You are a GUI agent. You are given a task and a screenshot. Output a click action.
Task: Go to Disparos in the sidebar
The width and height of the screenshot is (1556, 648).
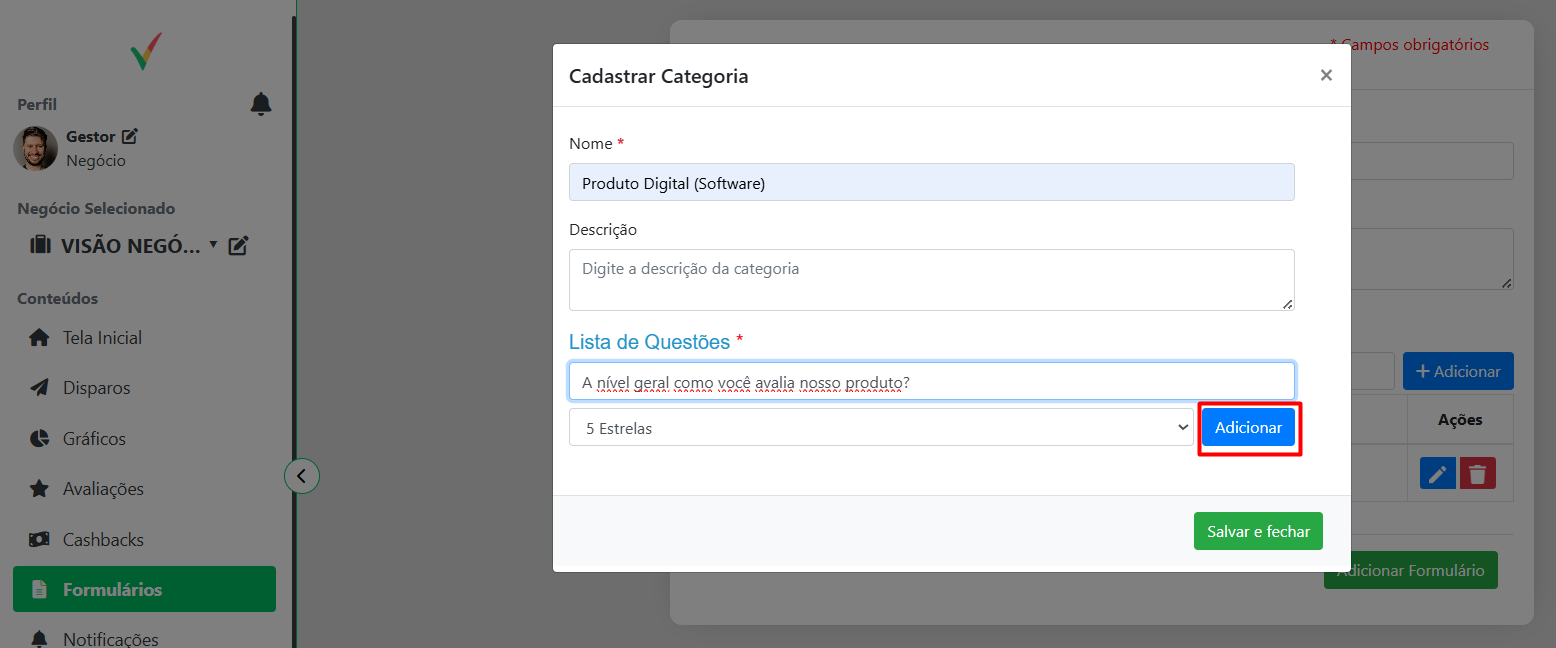click(x=96, y=388)
